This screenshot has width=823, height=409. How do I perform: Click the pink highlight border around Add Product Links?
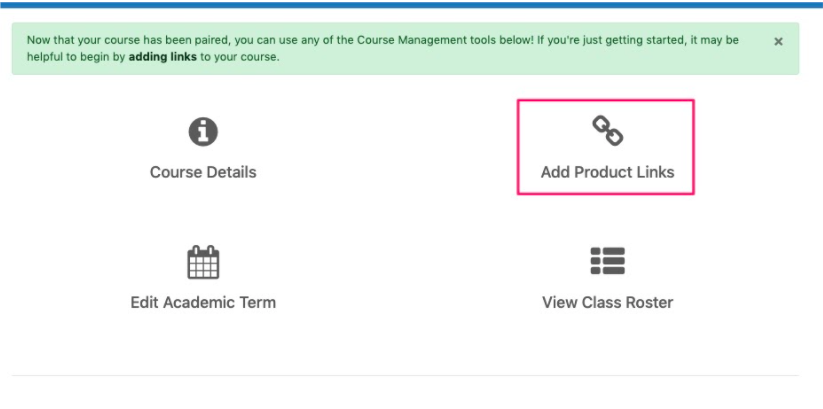pyautogui.click(x=606, y=100)
